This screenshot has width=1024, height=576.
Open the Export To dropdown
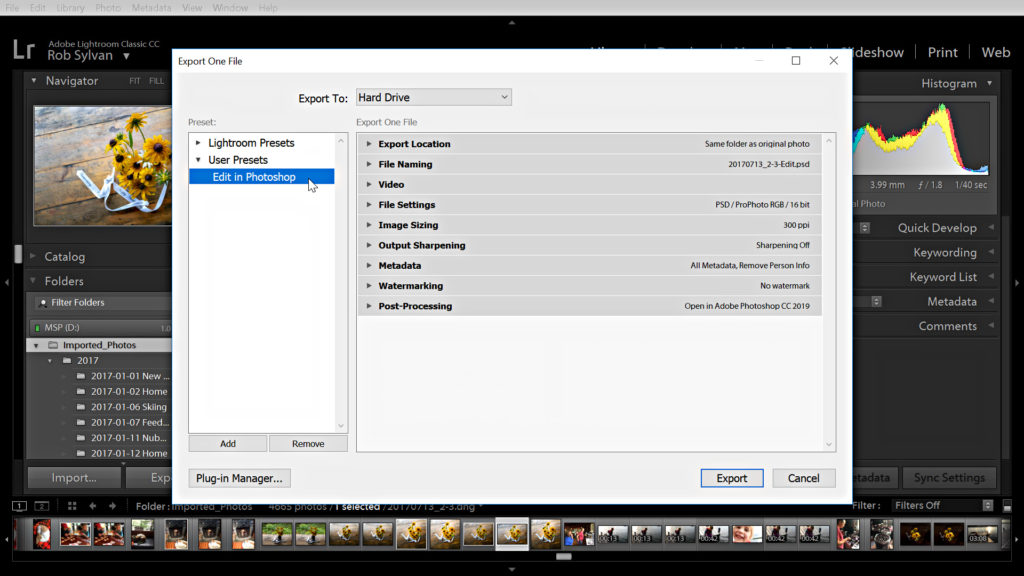tap(433, 97)
